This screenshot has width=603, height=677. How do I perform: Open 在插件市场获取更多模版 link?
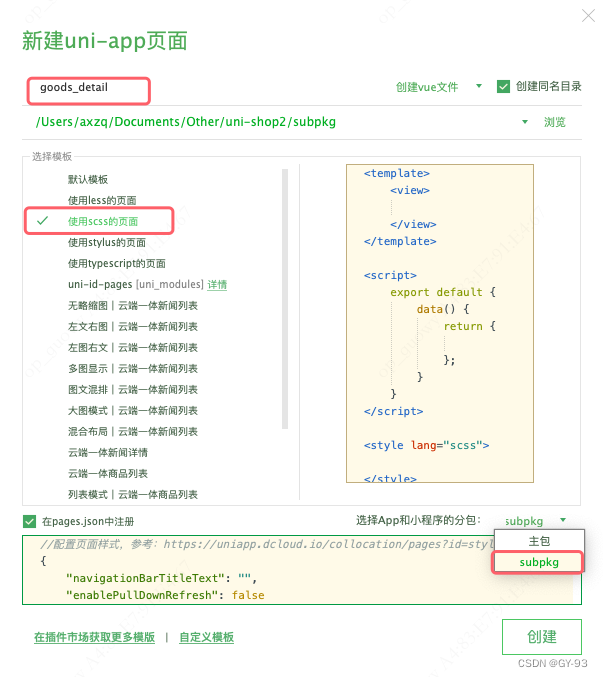point(95,637)
